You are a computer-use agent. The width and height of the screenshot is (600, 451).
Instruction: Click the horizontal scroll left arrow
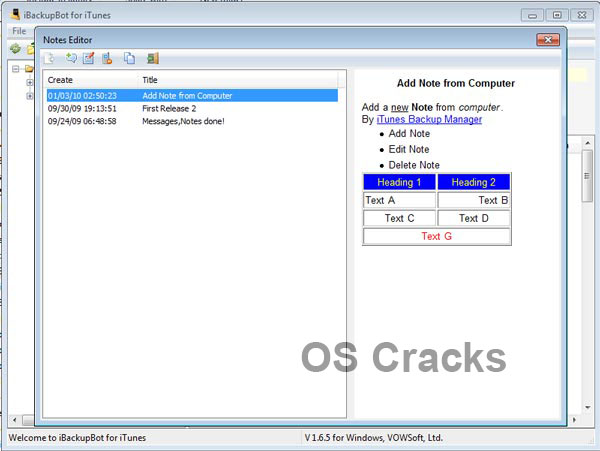15,420
